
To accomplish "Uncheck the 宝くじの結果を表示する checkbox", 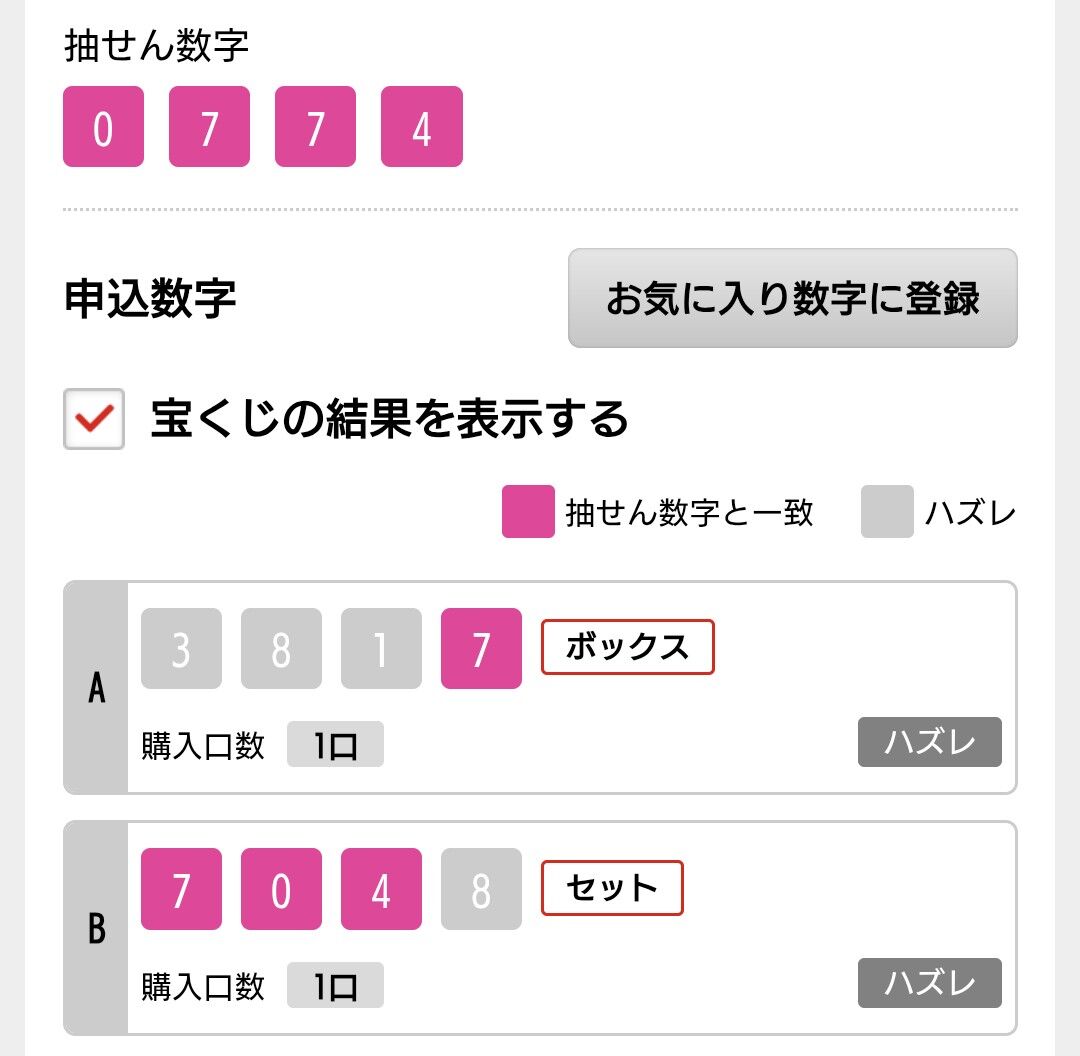I will 94,419.
